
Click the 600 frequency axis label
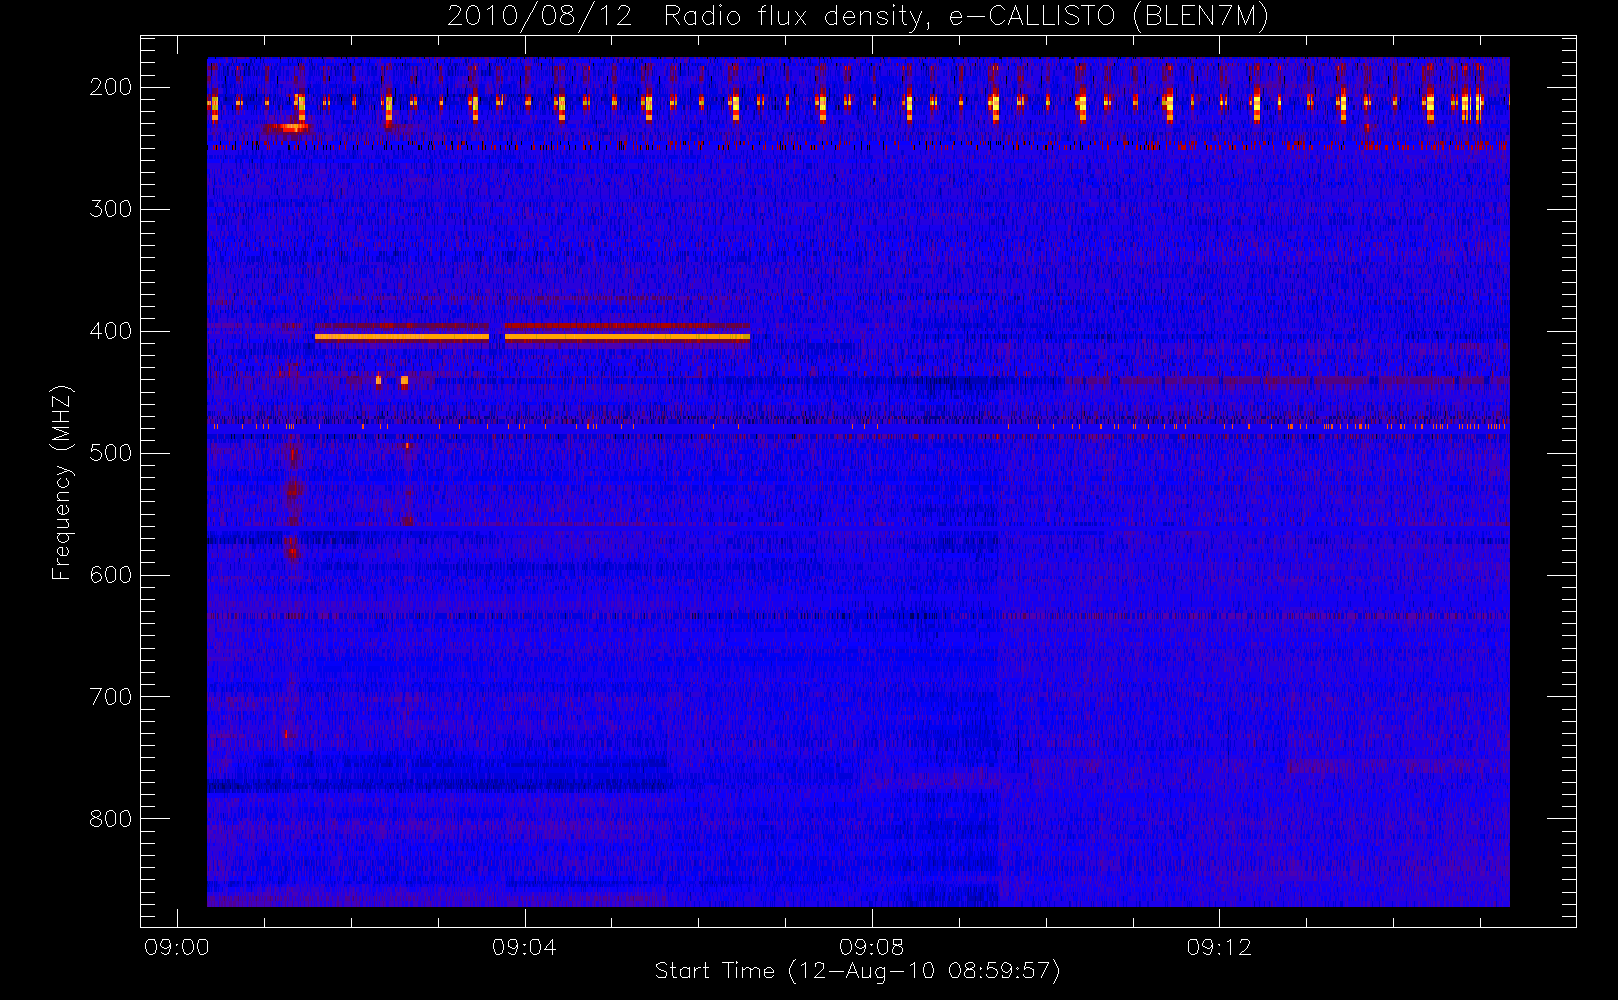(x=111, y=575)
